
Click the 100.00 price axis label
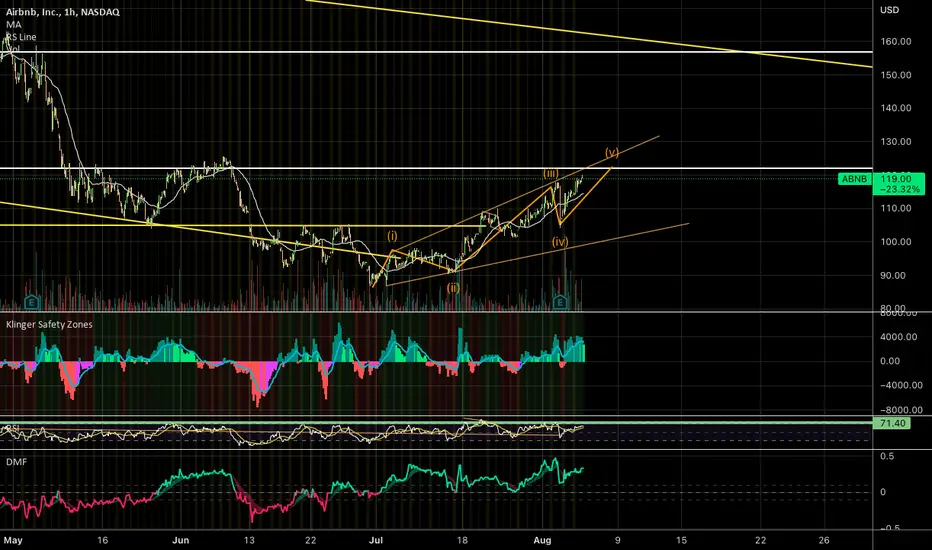tap(896, 242)
